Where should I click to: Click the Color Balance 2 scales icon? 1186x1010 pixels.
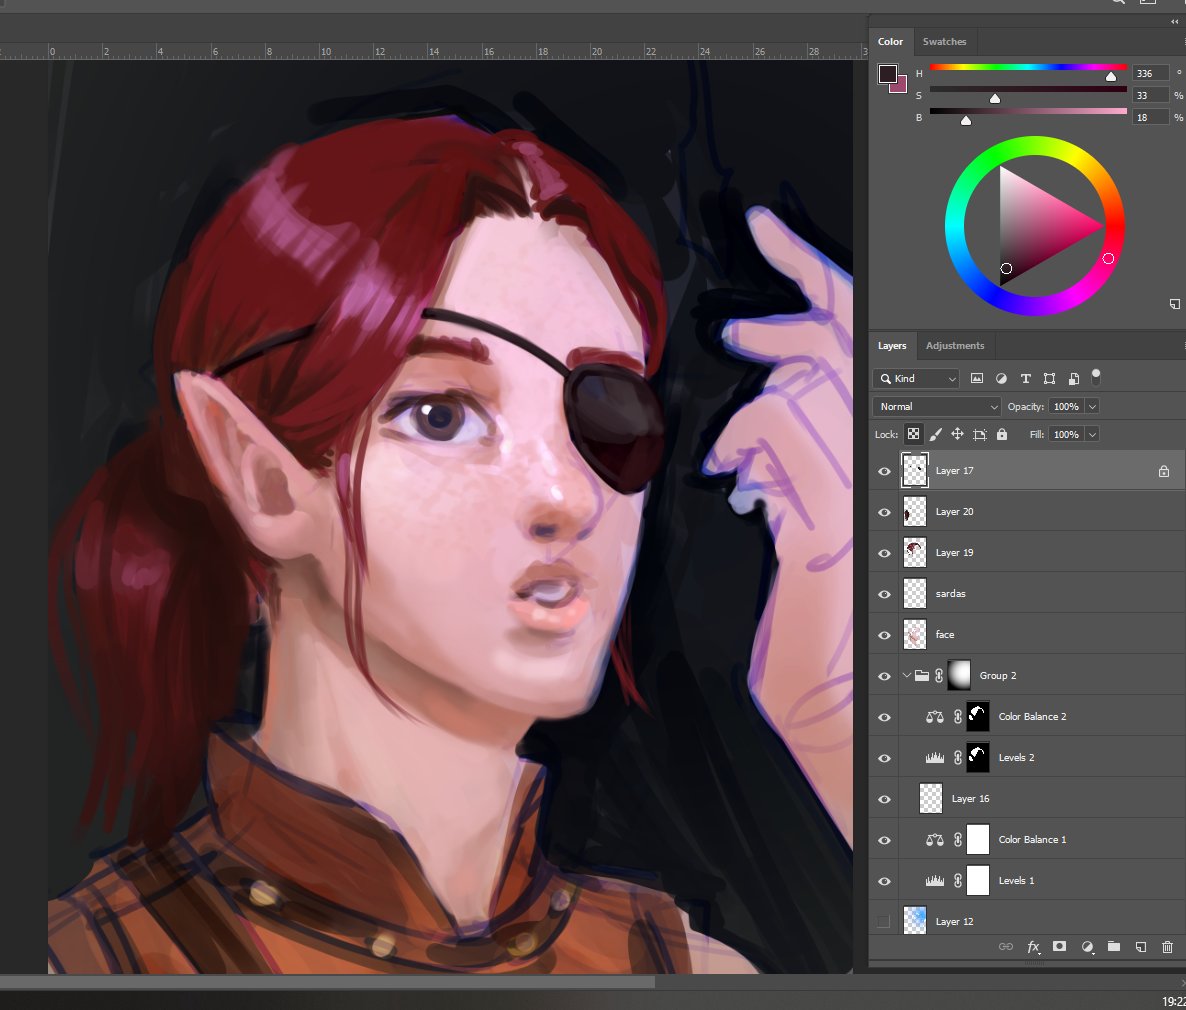coord(935,716)
